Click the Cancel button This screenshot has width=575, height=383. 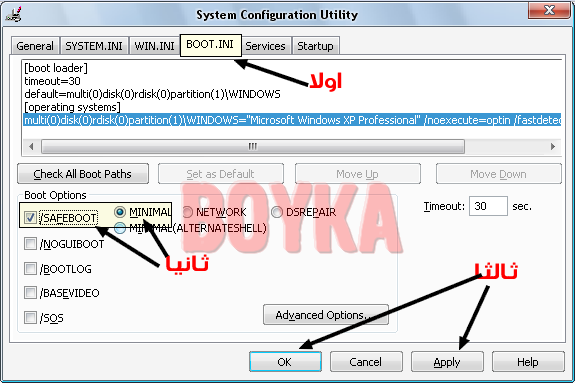(366, 362)
